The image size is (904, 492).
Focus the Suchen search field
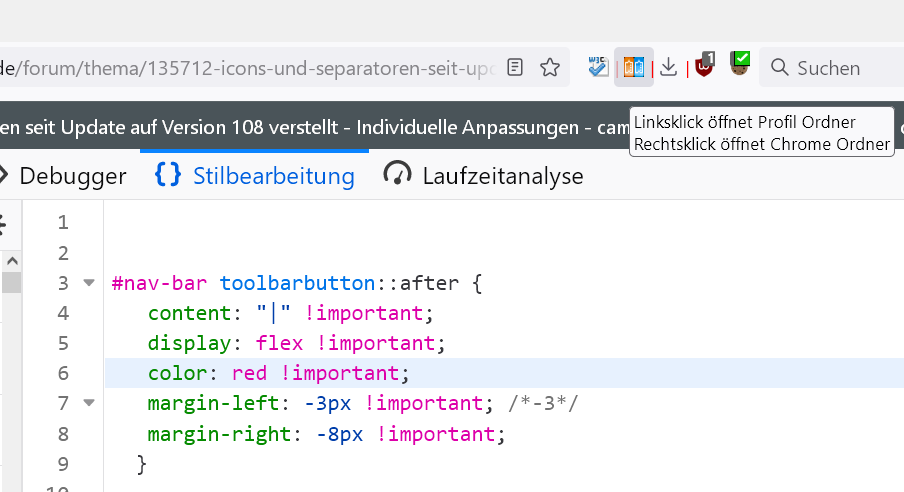pos(840,68)
